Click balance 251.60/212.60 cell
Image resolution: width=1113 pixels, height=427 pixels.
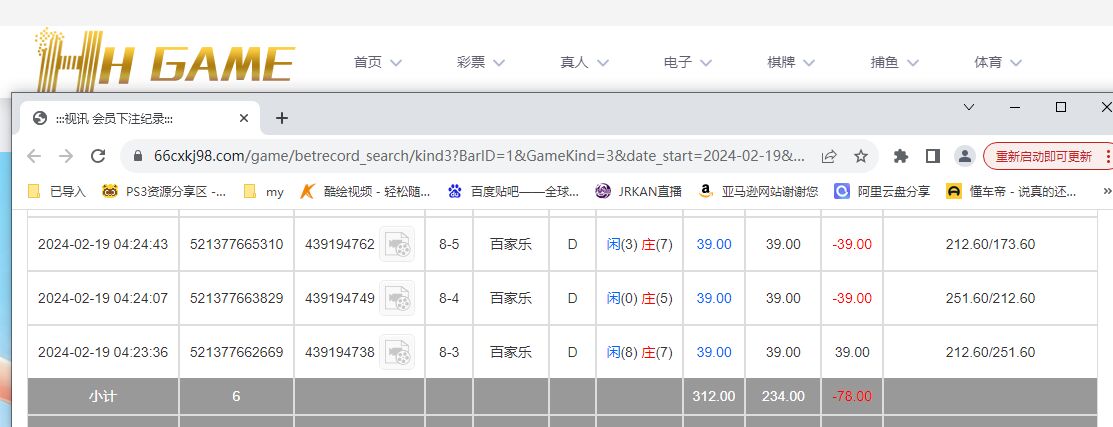coord(990,298)
